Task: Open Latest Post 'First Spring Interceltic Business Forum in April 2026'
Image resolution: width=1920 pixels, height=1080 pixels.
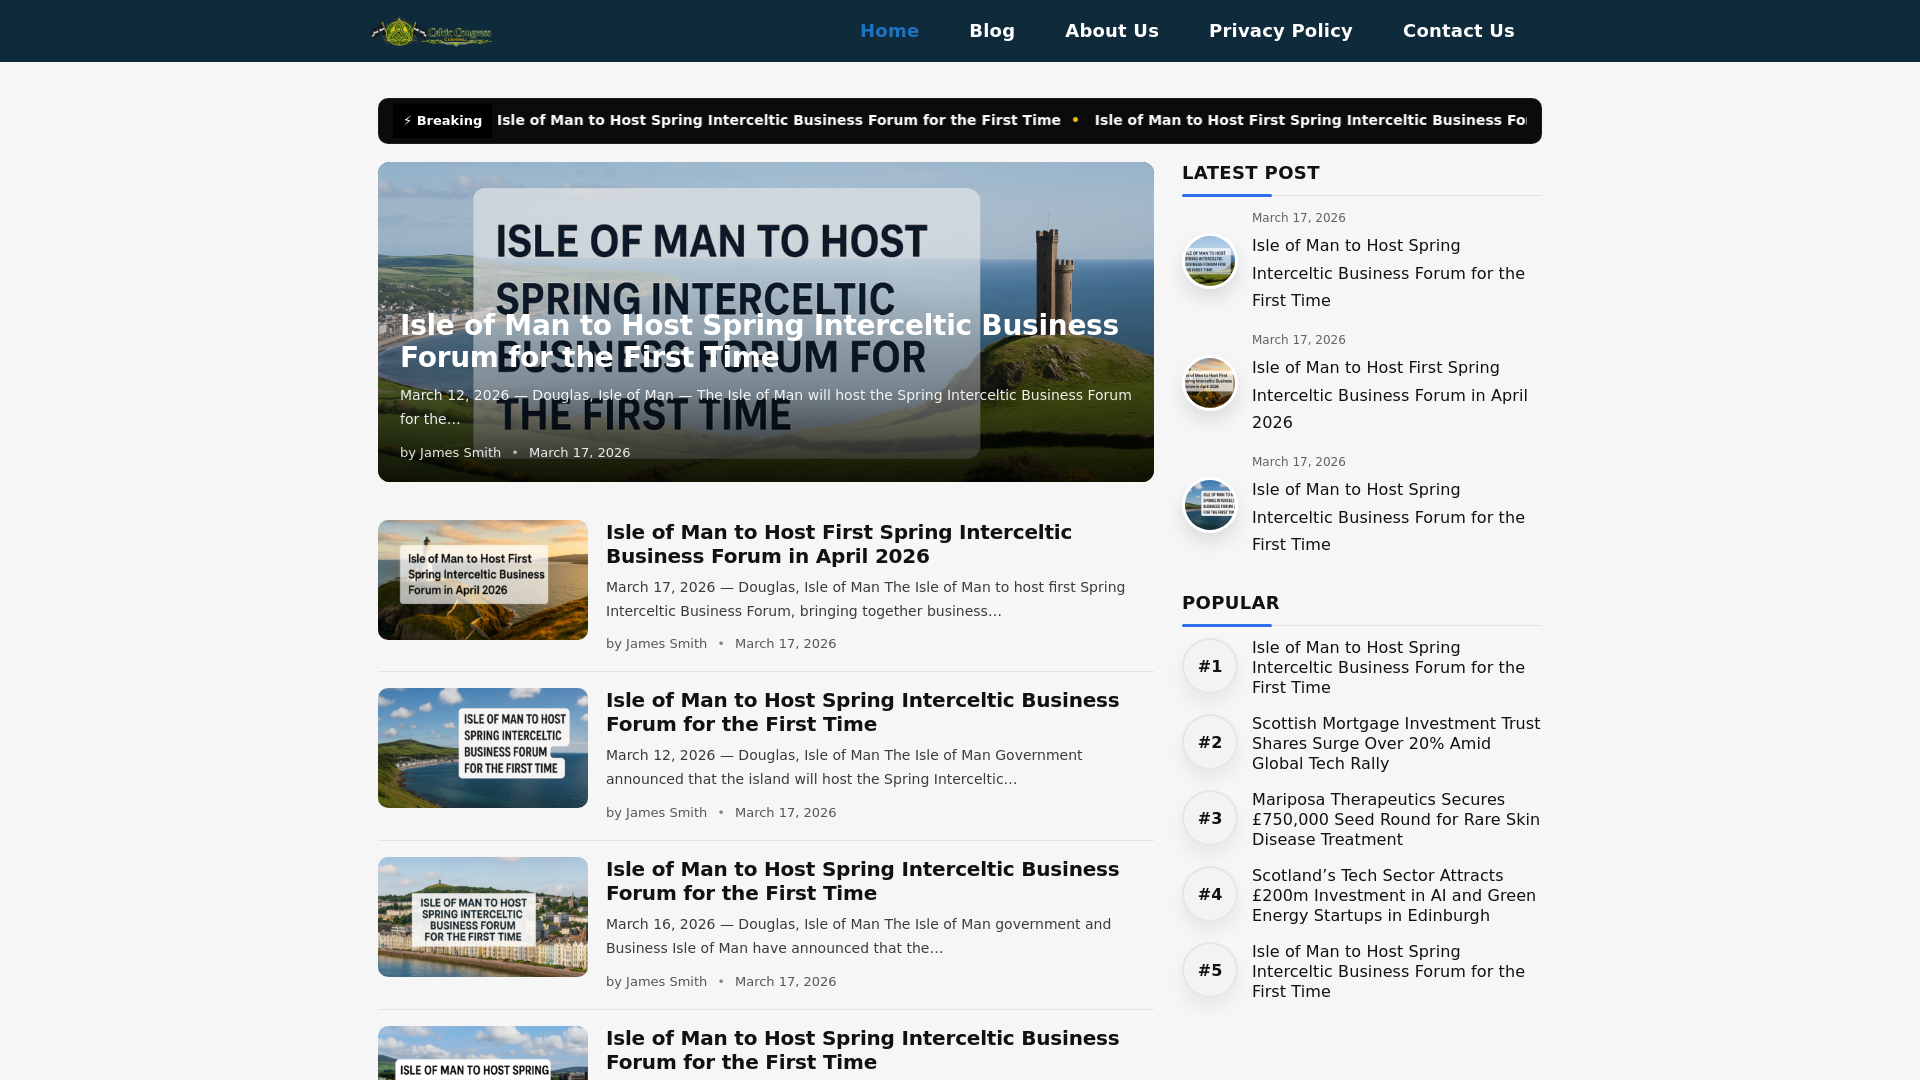Action: click(1390, 395)
